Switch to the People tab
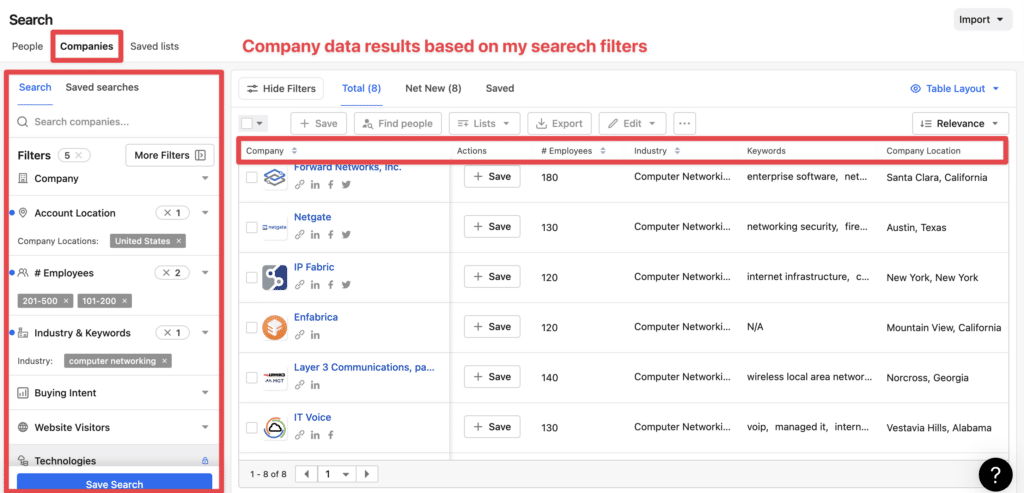 click(x=27, y=46)
